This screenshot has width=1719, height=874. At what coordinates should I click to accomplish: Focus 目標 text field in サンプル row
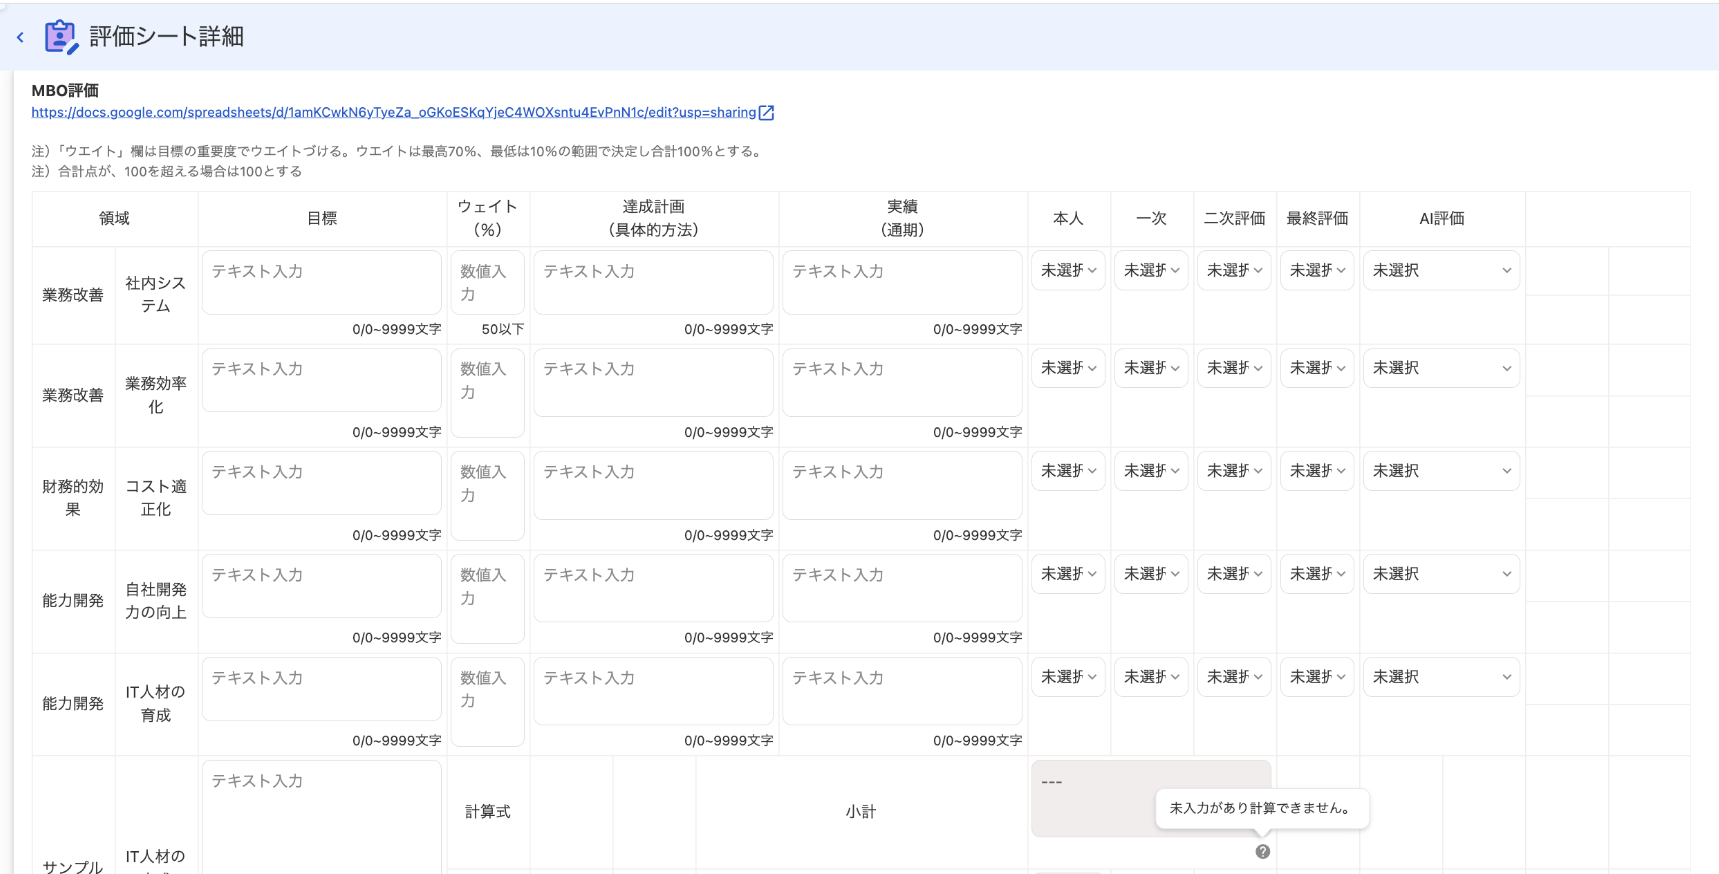[322, 818]
